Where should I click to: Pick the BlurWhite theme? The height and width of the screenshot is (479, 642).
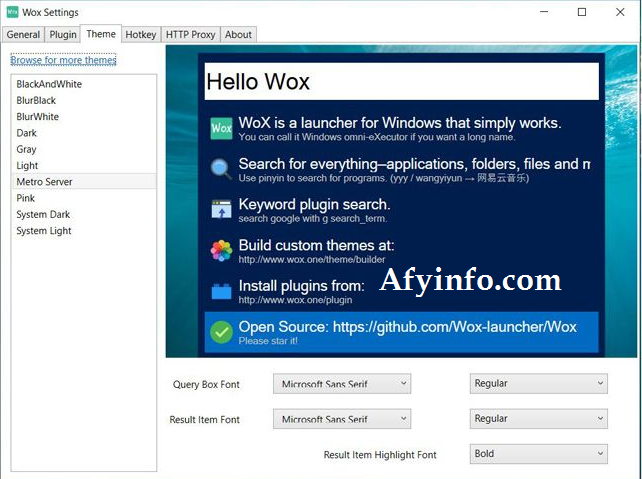coord(84,117)
